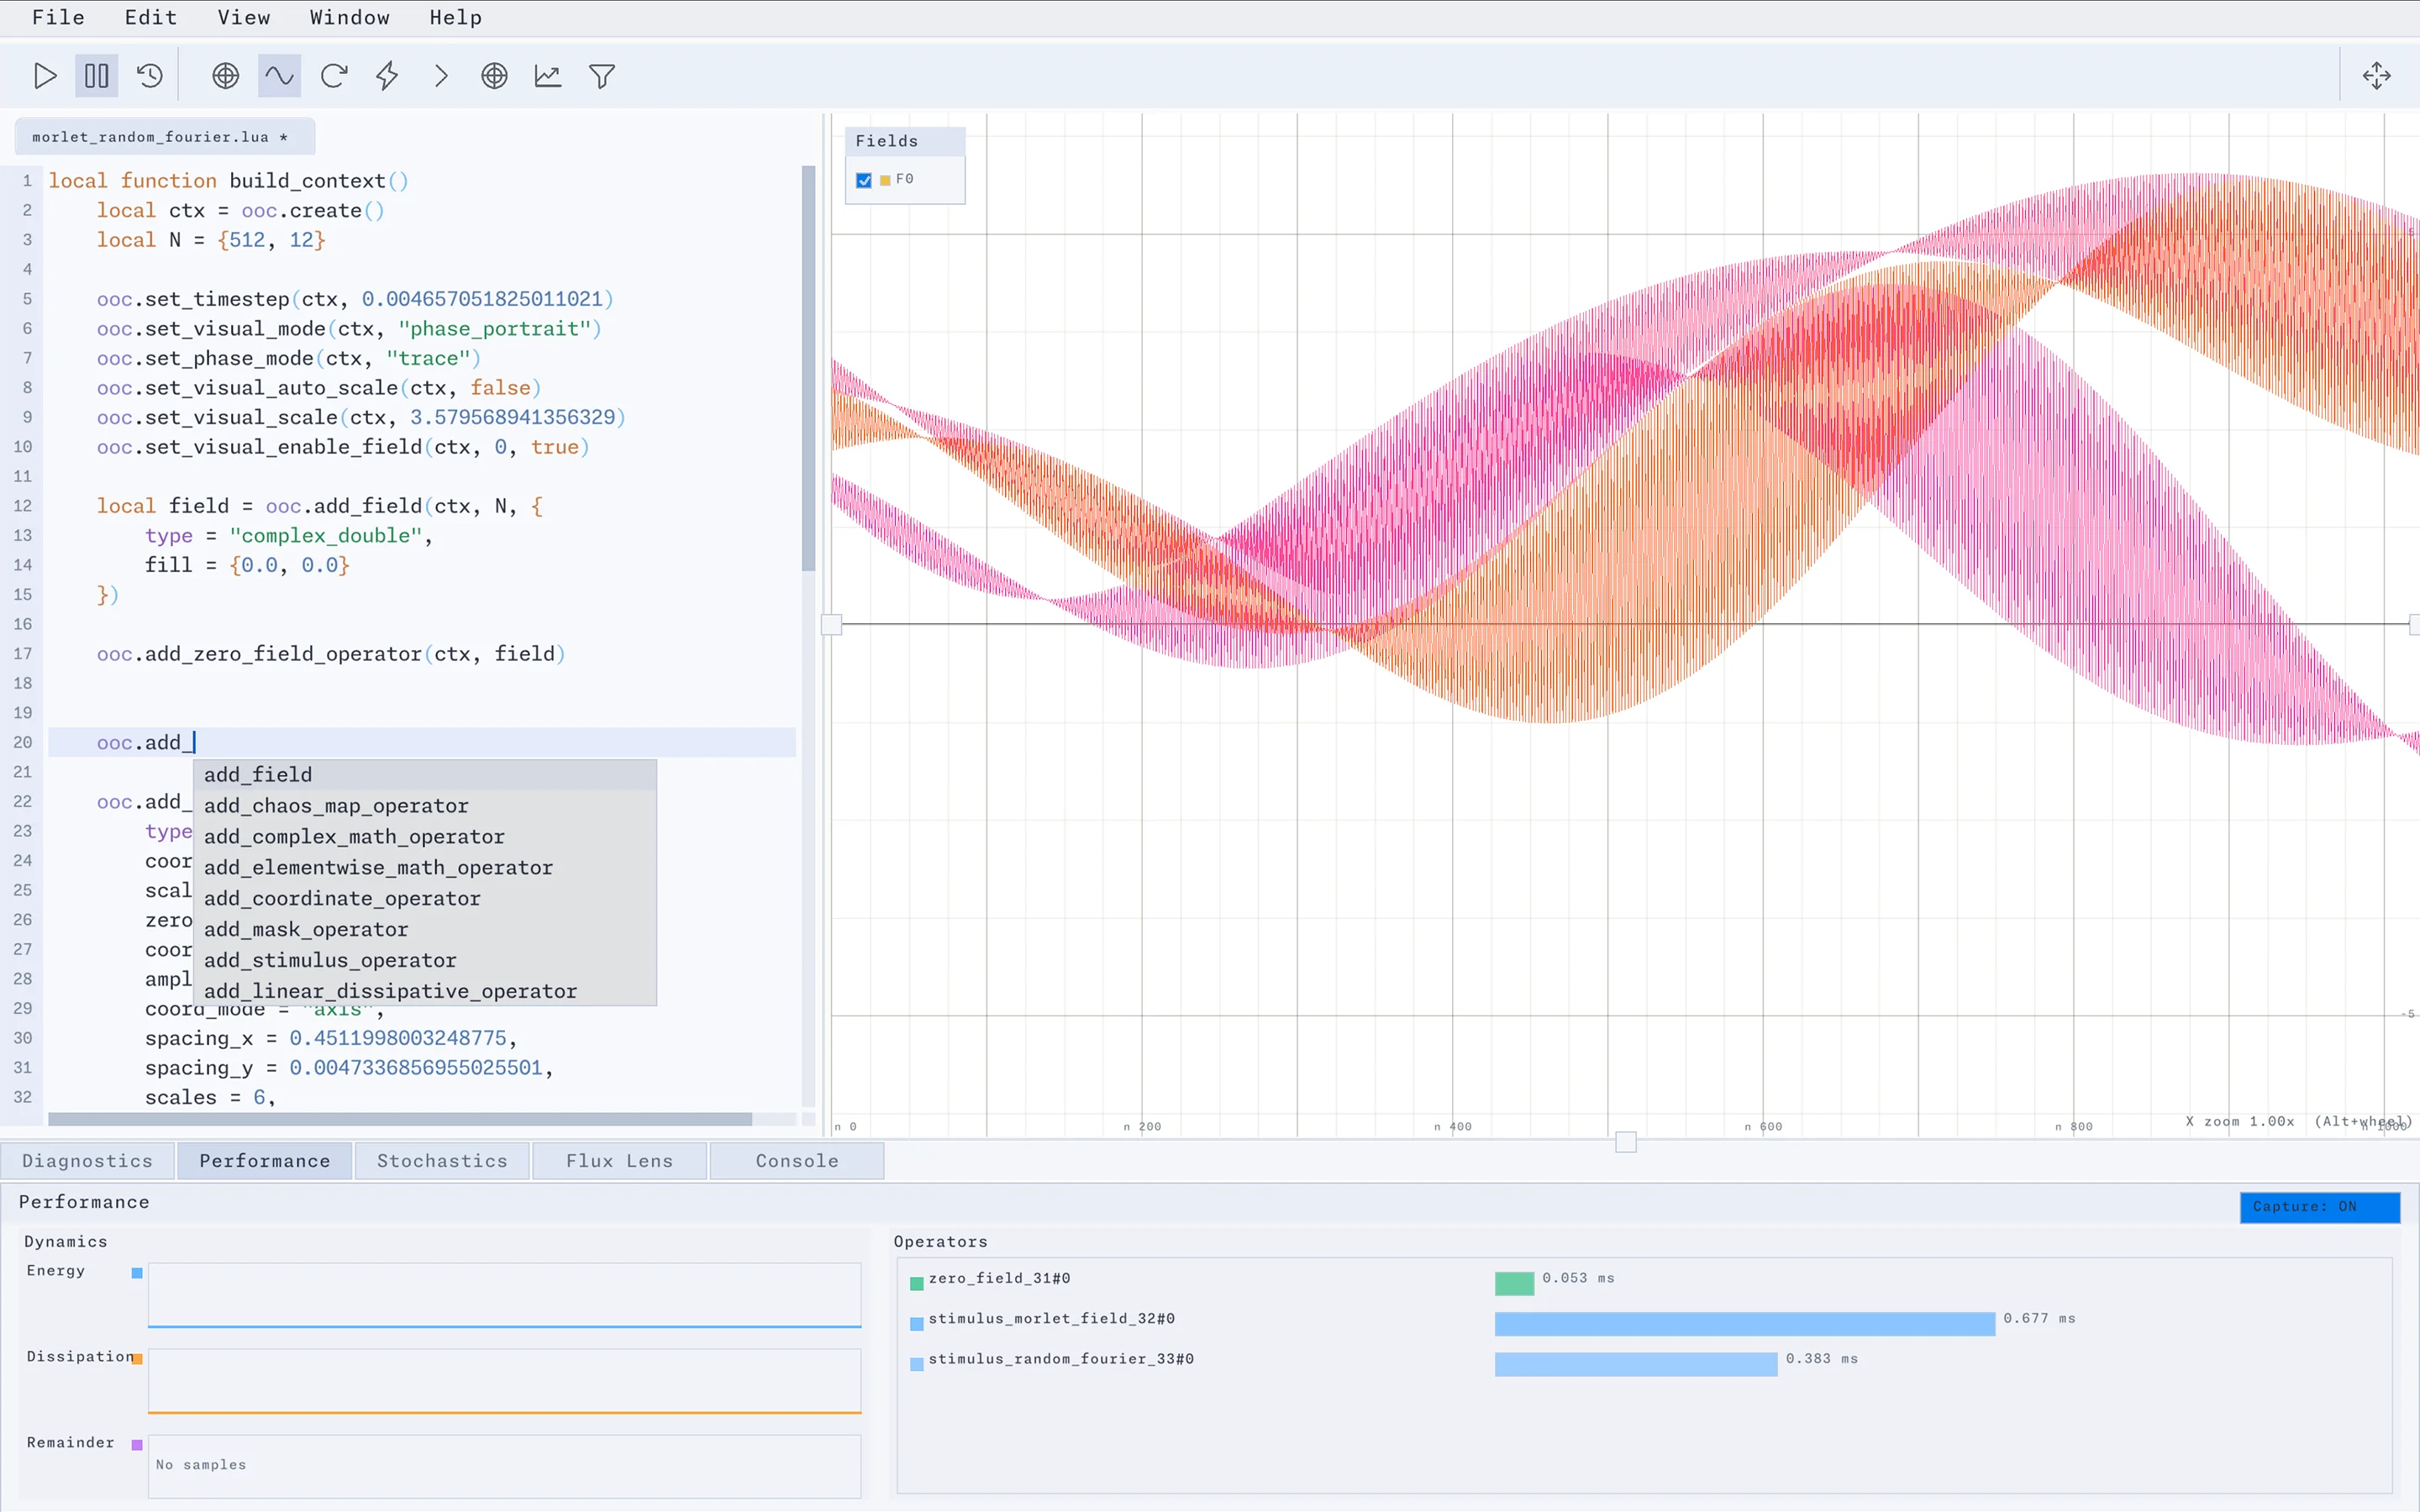
Task: Open the File menu
Action: 59,17
